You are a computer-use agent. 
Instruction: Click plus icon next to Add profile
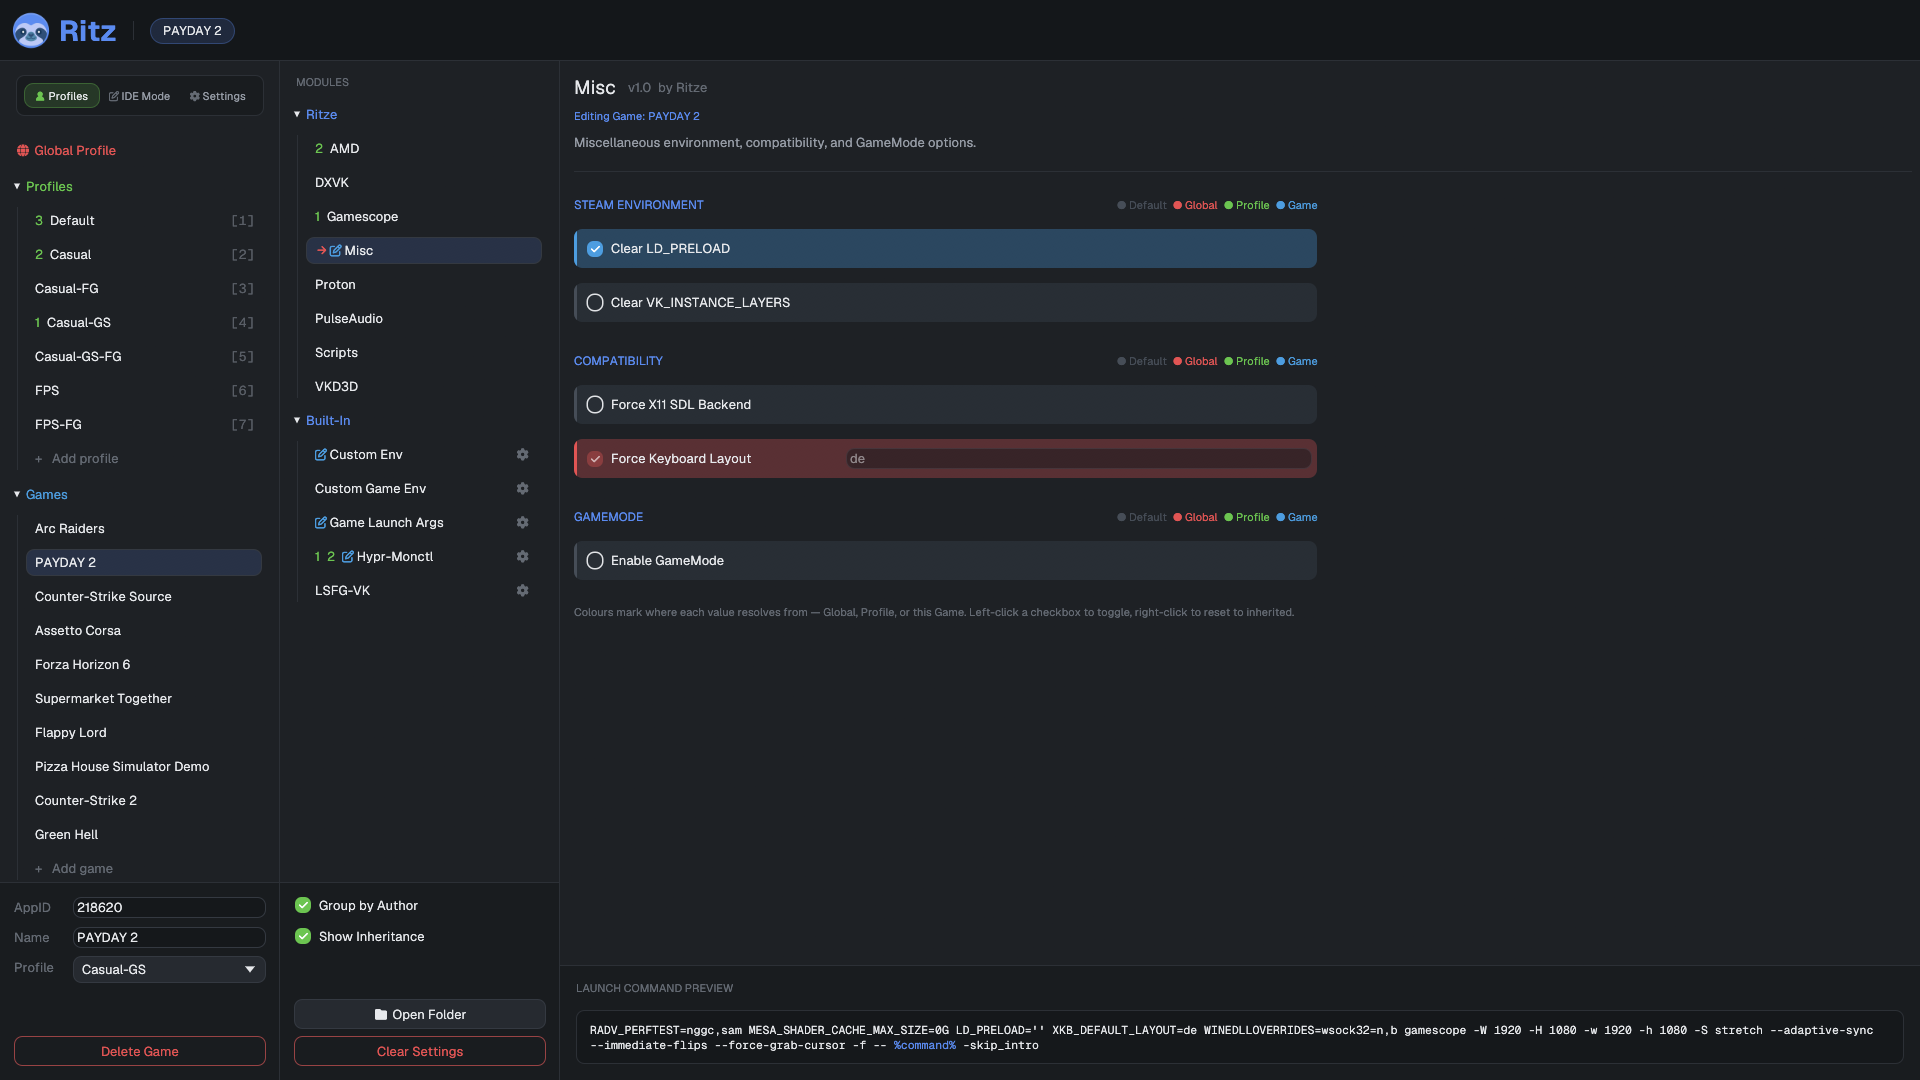pos(39,459)
